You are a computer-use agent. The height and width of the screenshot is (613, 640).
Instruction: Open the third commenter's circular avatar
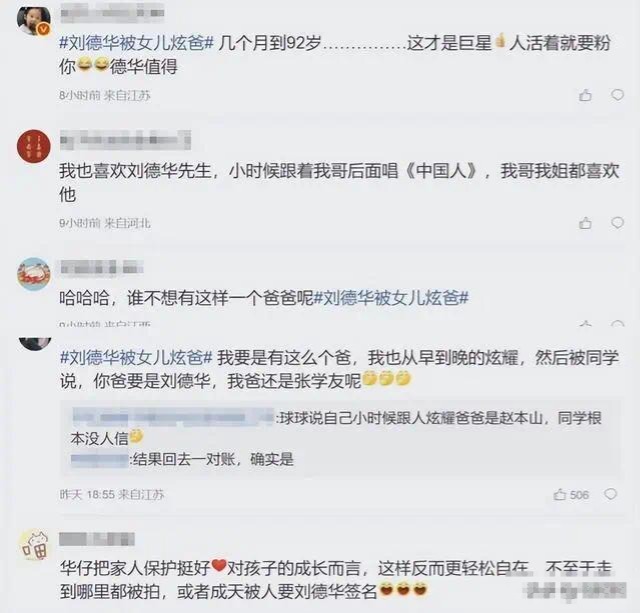click(33, 274)
